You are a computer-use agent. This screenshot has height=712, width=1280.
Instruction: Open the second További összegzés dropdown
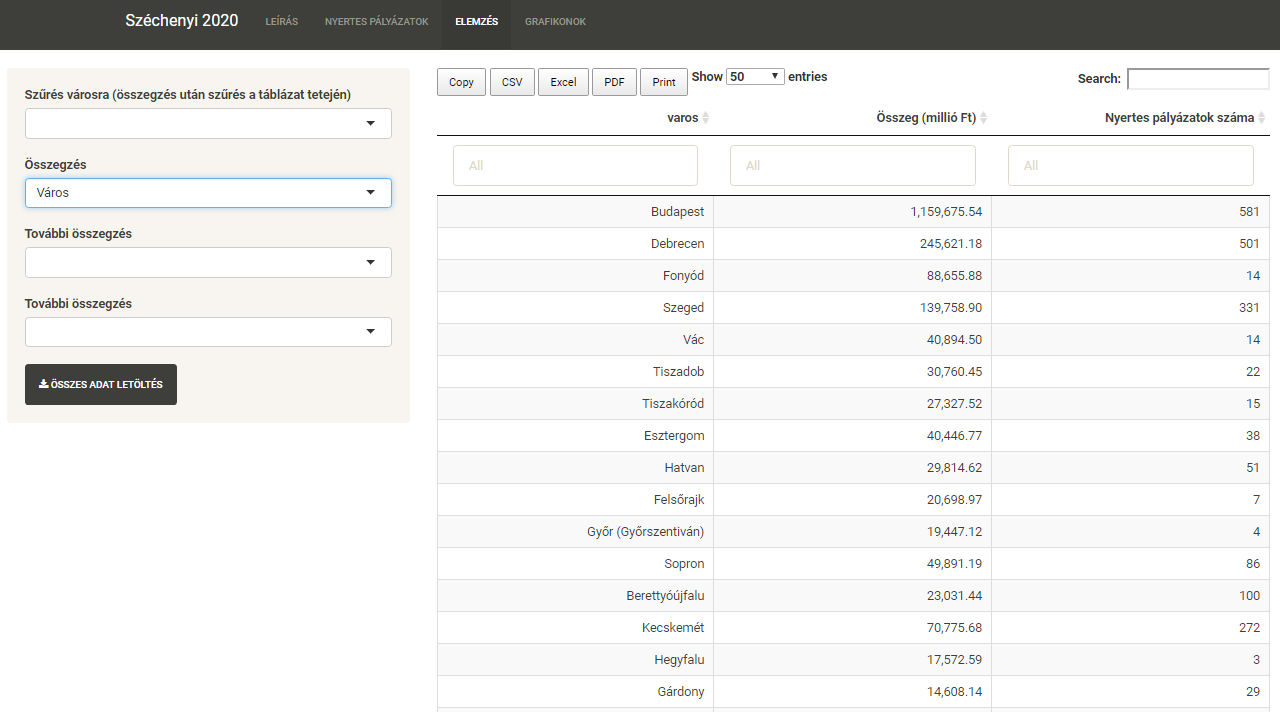click(208, 332)
